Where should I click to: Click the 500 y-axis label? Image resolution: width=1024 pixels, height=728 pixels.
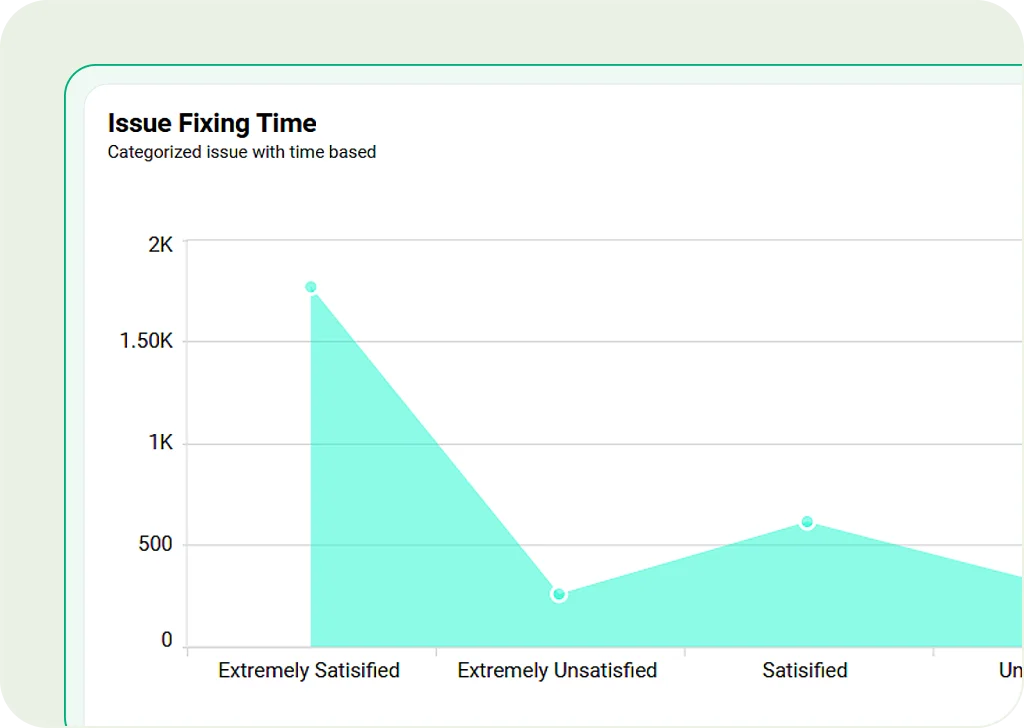[x=154, y=544]
